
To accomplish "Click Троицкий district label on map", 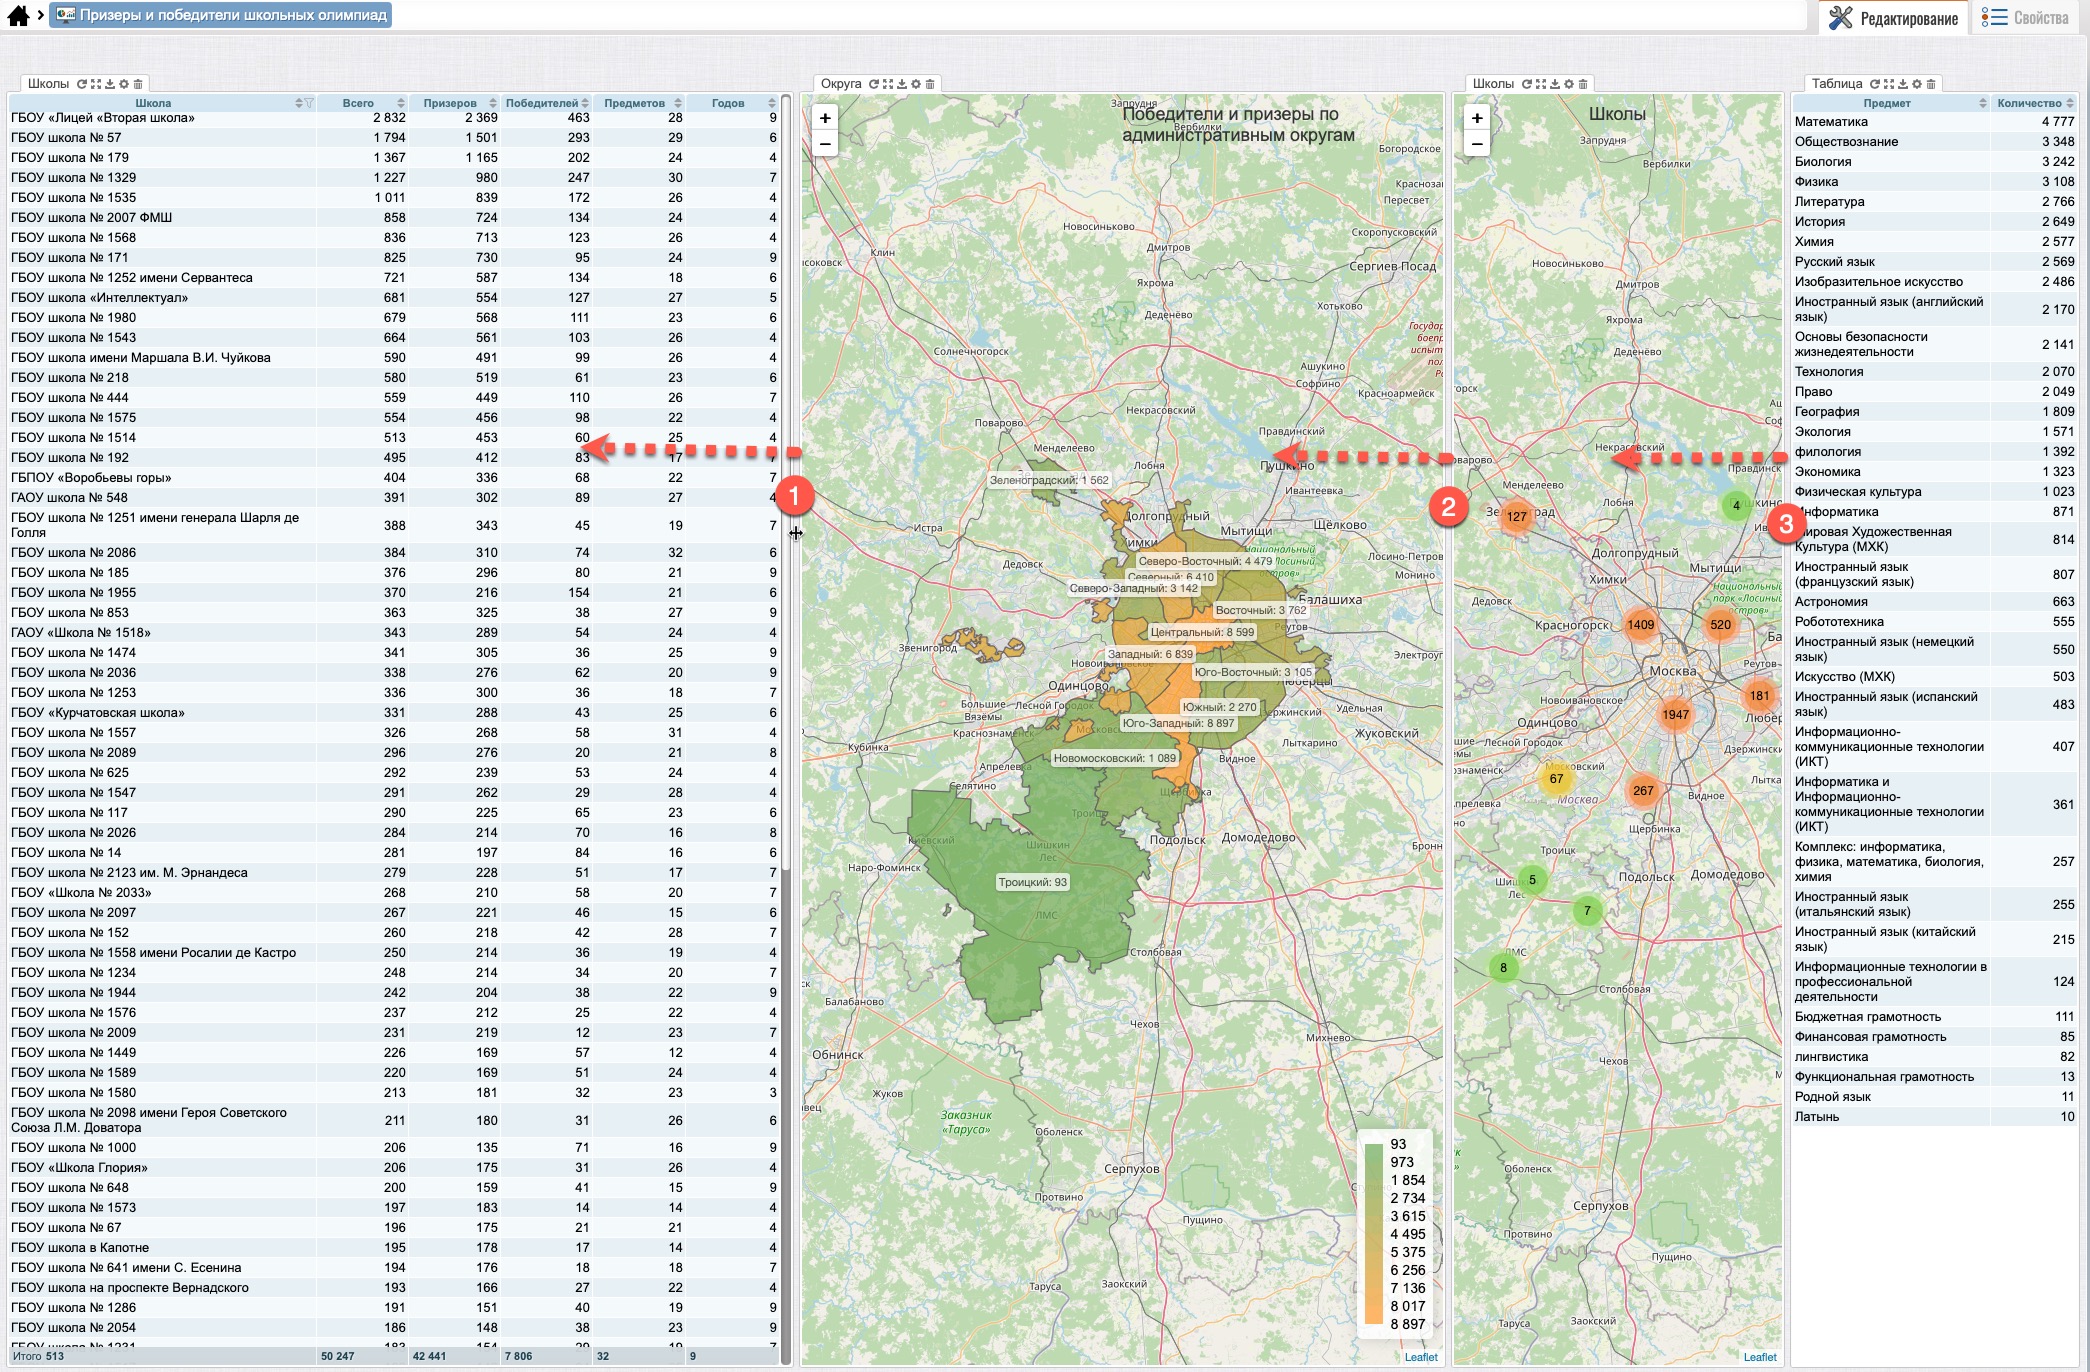I will [1032, 882].
